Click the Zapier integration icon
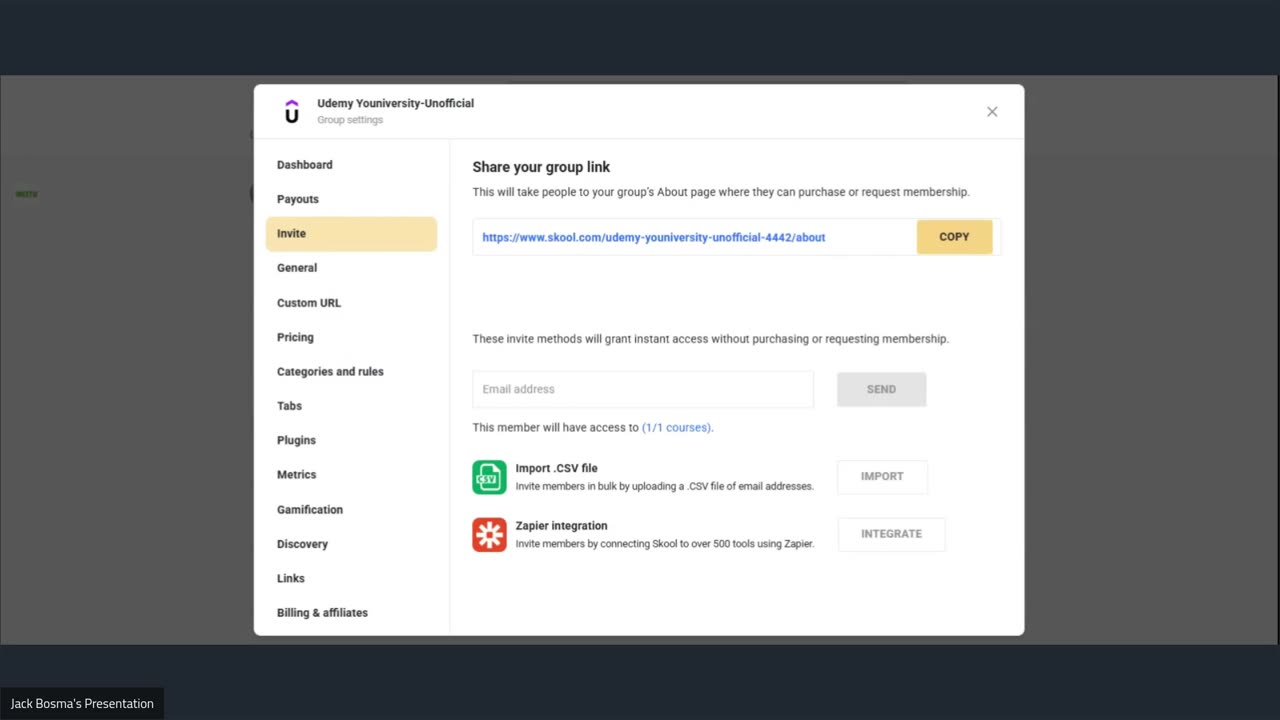1280x720 pixels. pyautogui.click(x=490, y=535)
